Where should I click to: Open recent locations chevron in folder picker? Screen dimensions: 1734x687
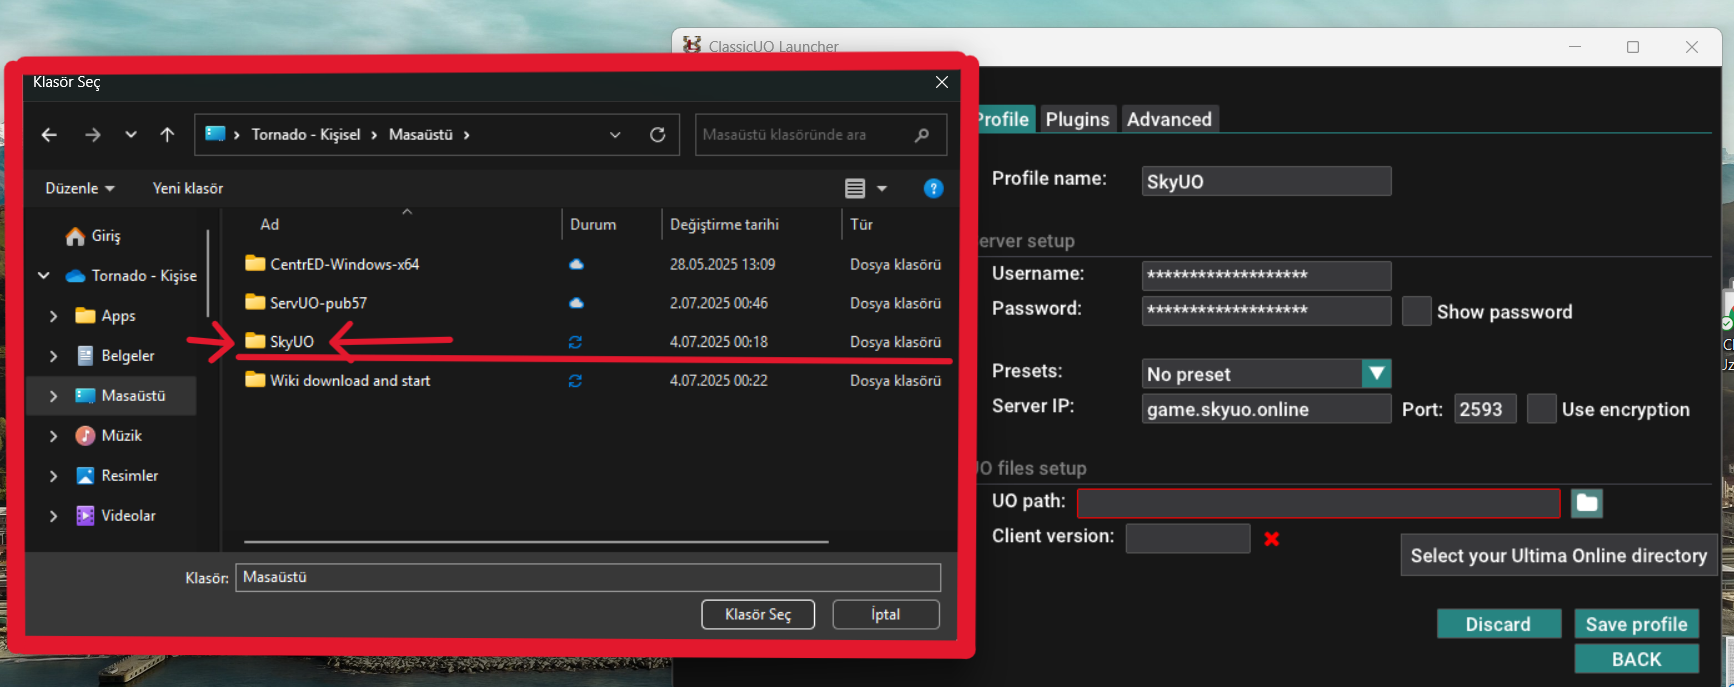tap(131, 135)
